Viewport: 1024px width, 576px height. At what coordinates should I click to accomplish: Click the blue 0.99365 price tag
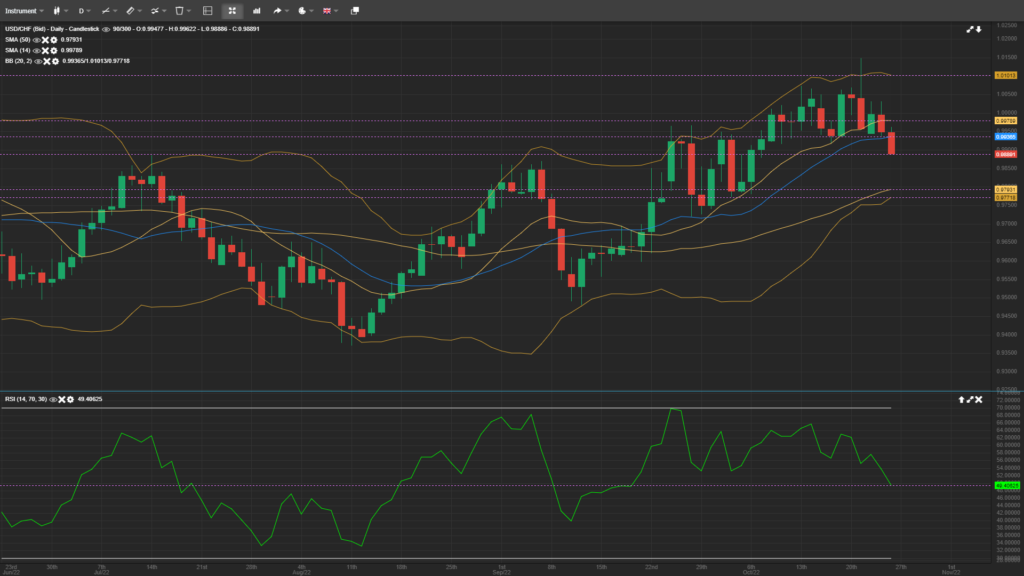1006,136
